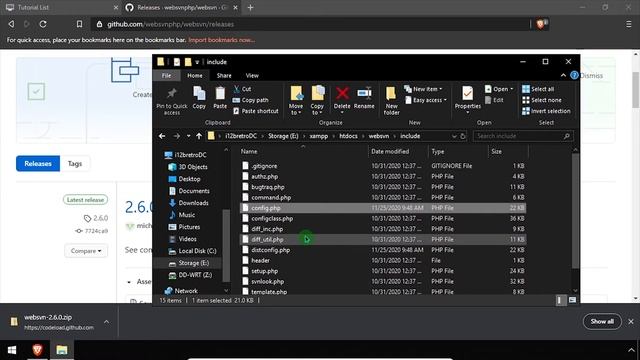Select config.php file
Screen dimensions: 640x360
click(382, 208)
